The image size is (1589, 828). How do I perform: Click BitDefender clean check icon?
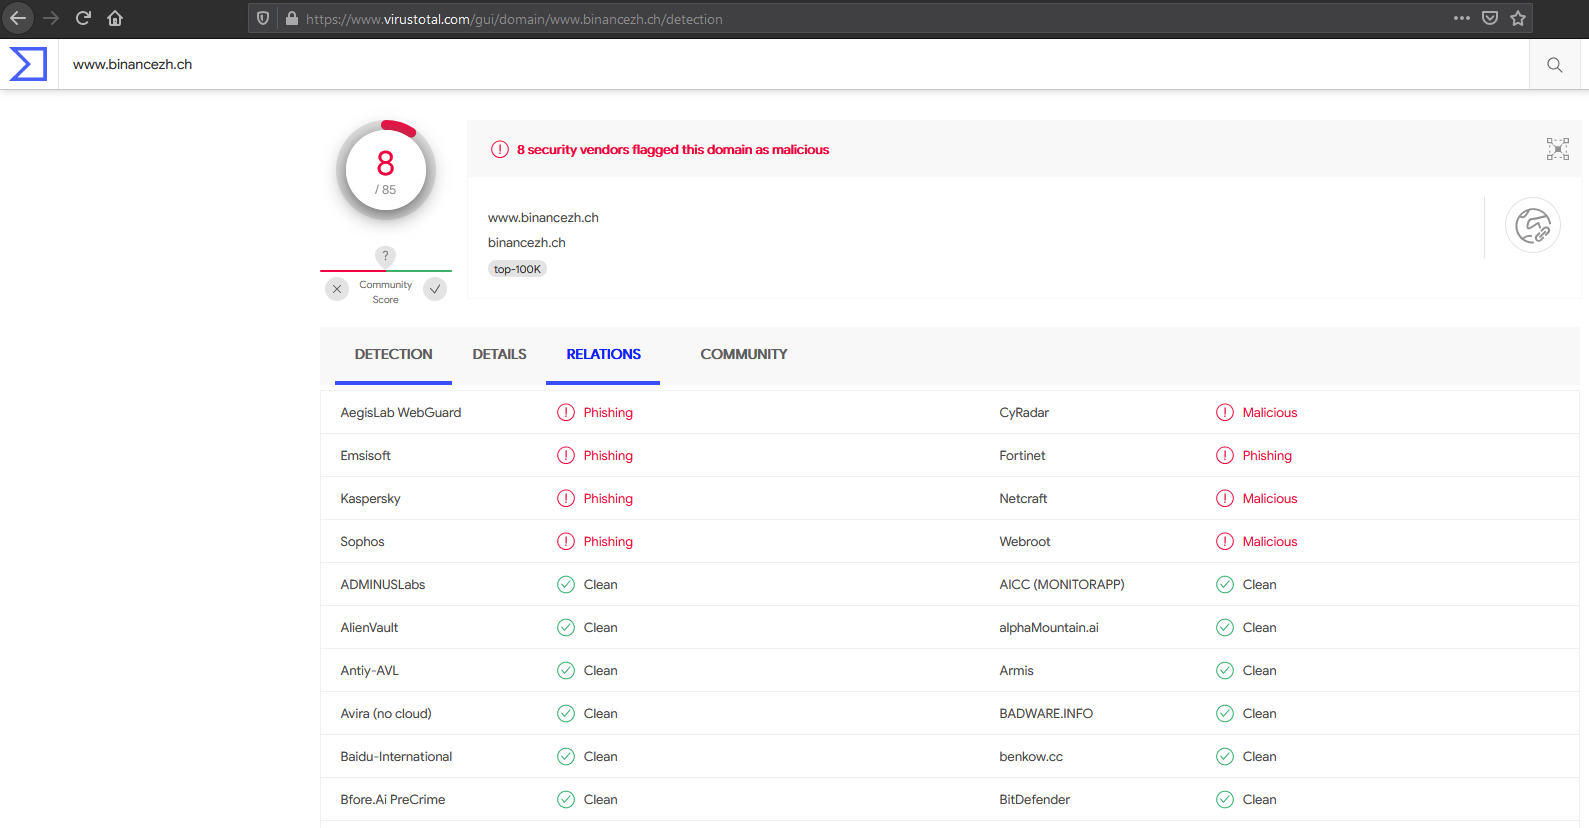pos(1225,799)
